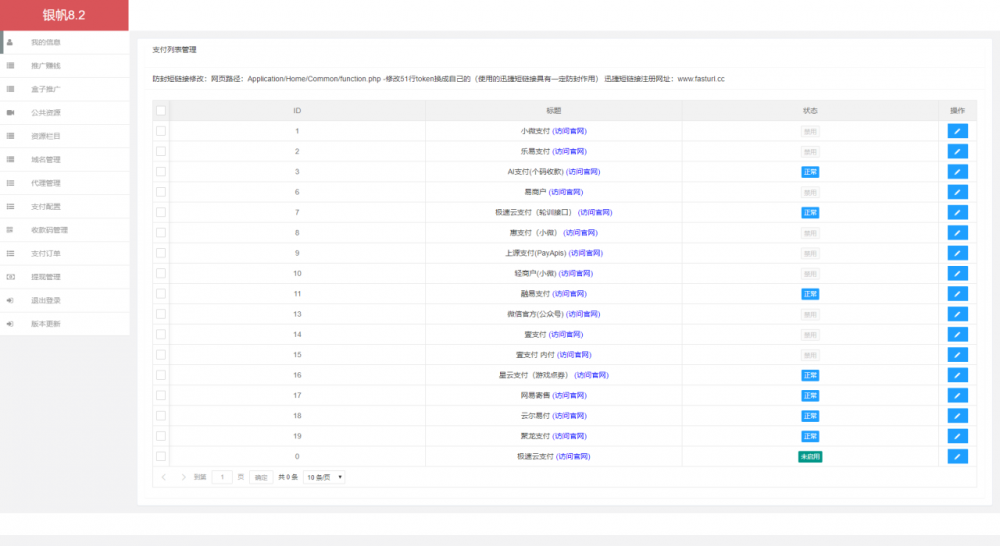
Task: Click the 共 0 条 total count text
Action: point(288,477)
